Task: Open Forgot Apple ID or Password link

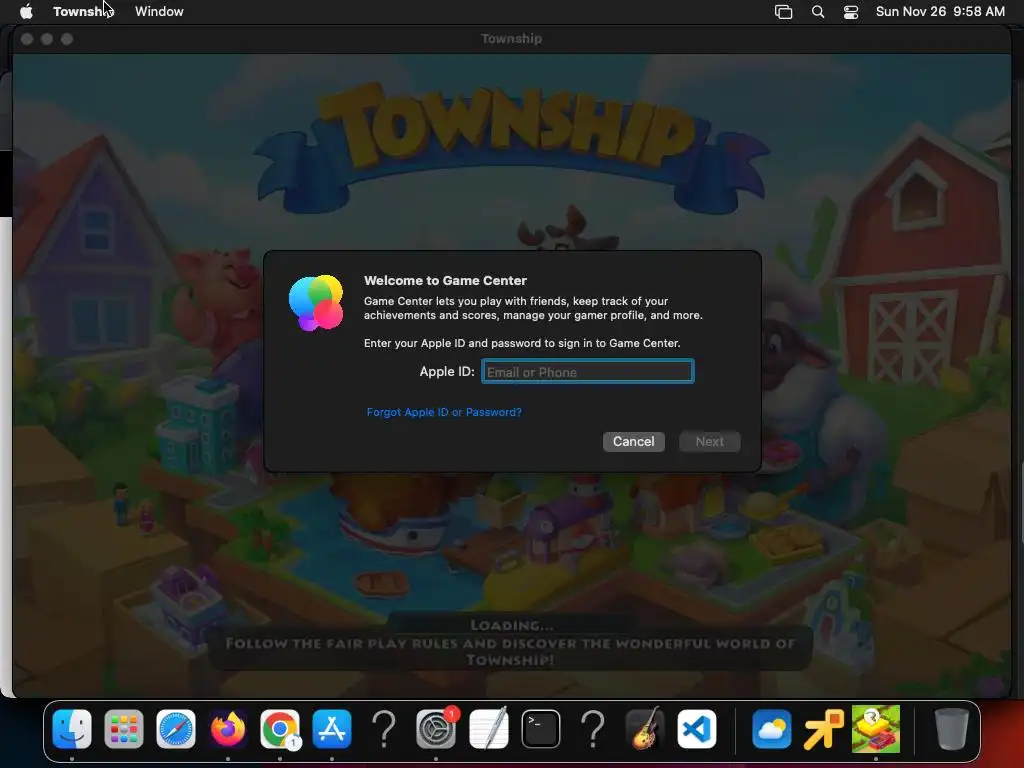Action: 444,412
